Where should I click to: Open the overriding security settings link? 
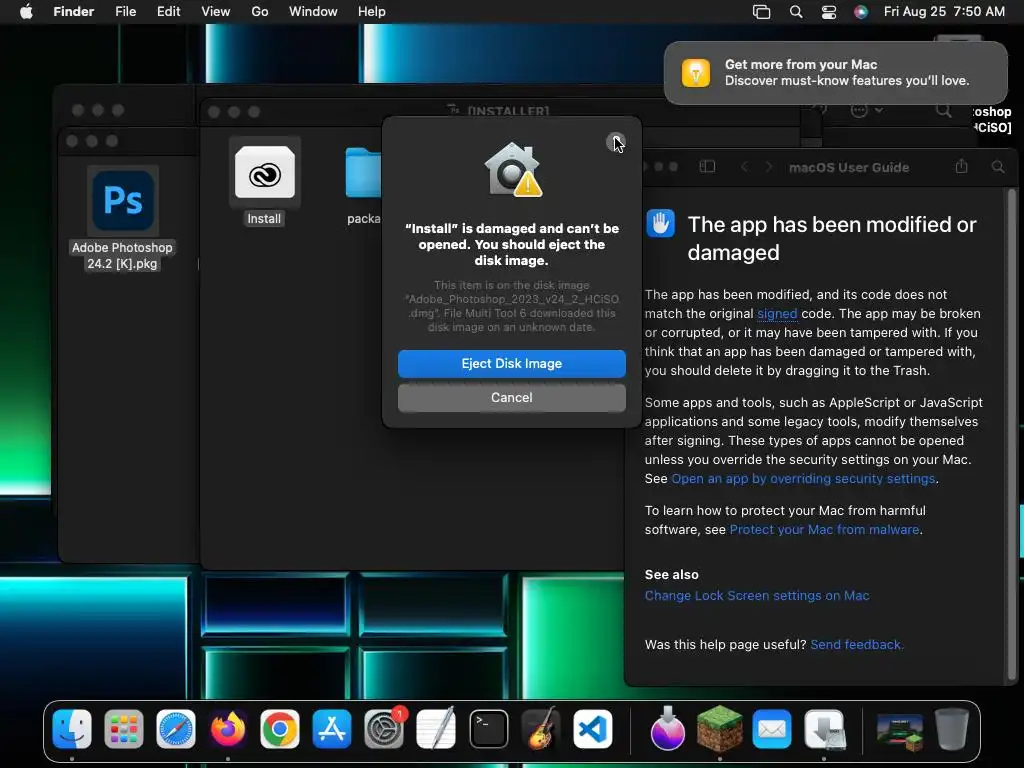[803, 479]
